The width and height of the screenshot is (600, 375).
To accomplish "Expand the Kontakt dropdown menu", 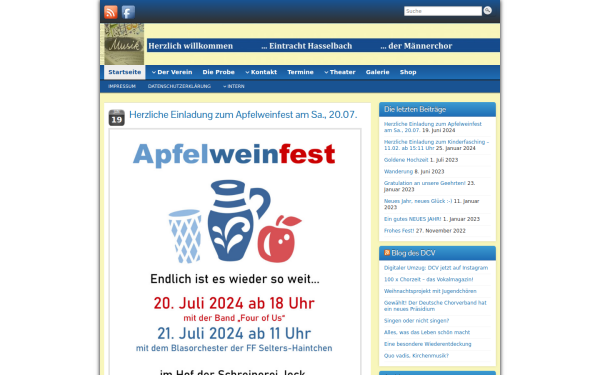I will point(261,72).
